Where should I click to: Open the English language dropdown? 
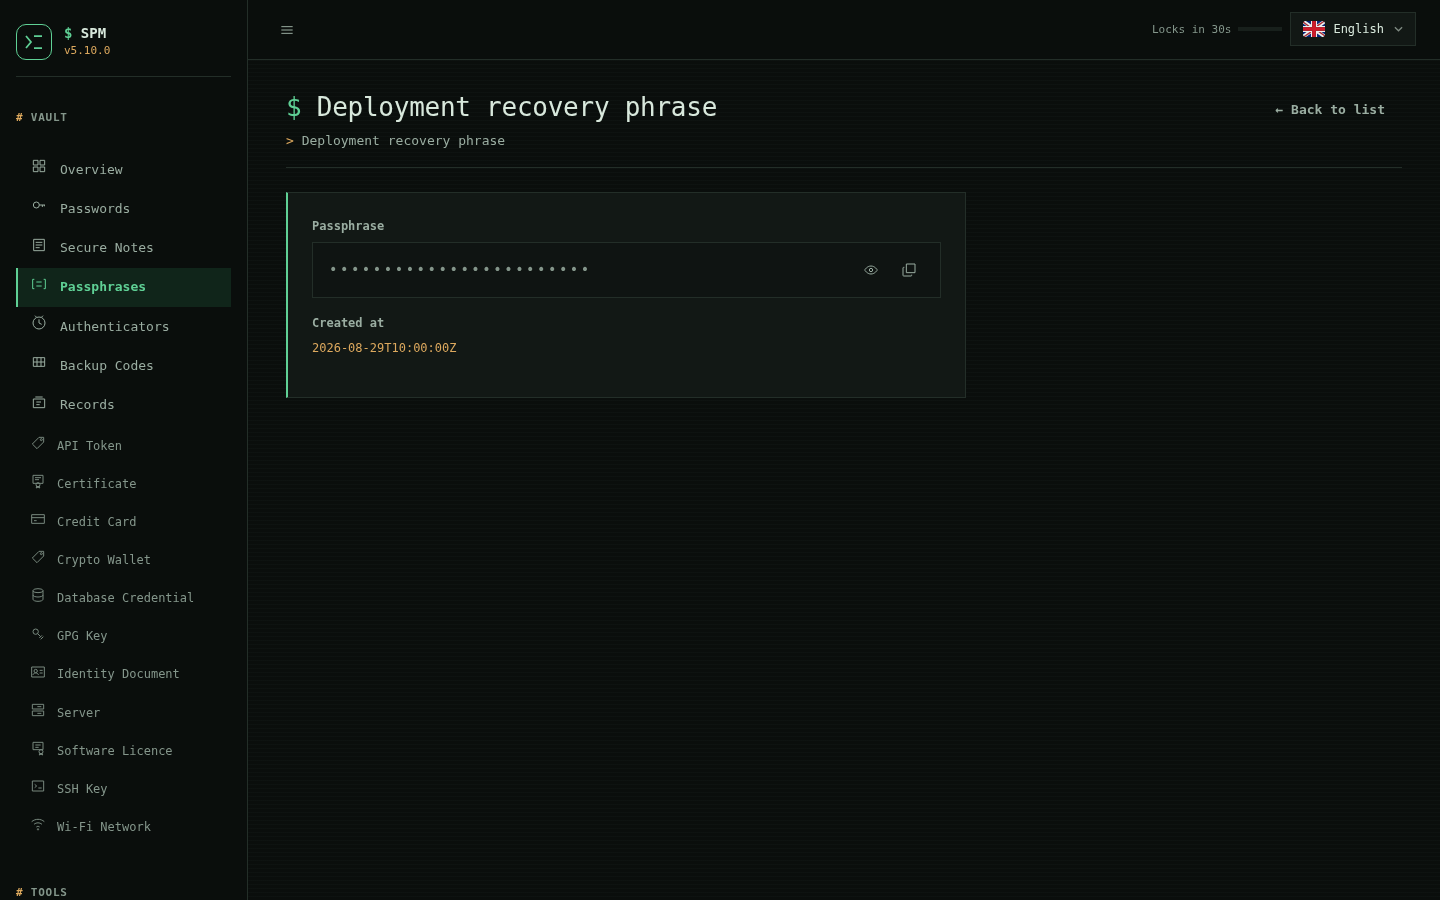tap(1353, 29)
